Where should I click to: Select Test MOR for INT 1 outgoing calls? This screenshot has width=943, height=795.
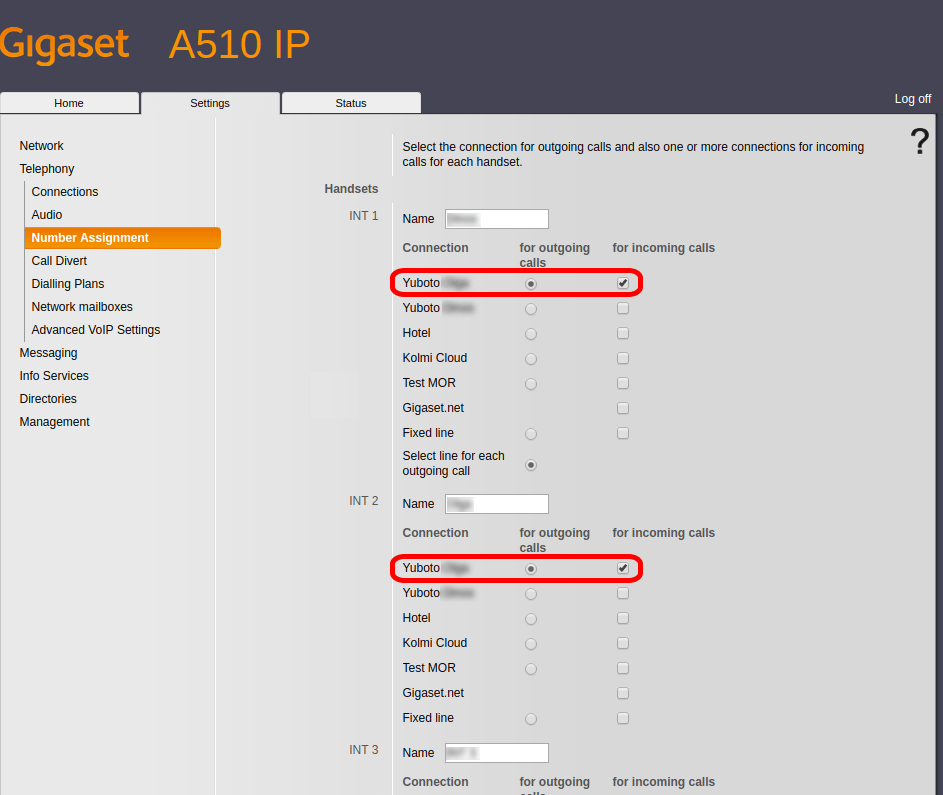[530, 384]
